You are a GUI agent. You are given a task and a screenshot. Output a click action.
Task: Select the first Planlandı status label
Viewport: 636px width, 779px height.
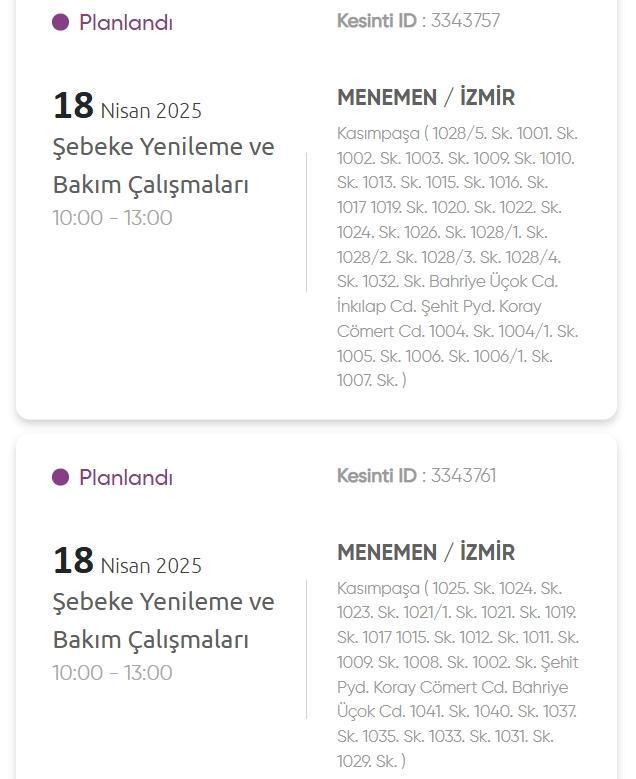[x=126, y=23]
